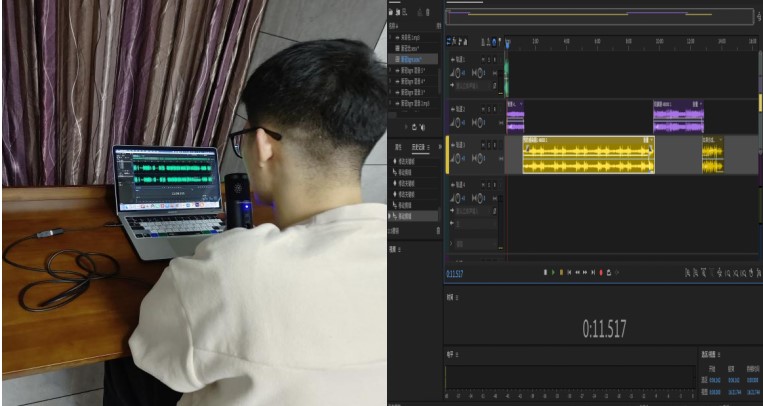Open Track 1 input source dropdown
The image size is (763, 406).
point(473,86)
